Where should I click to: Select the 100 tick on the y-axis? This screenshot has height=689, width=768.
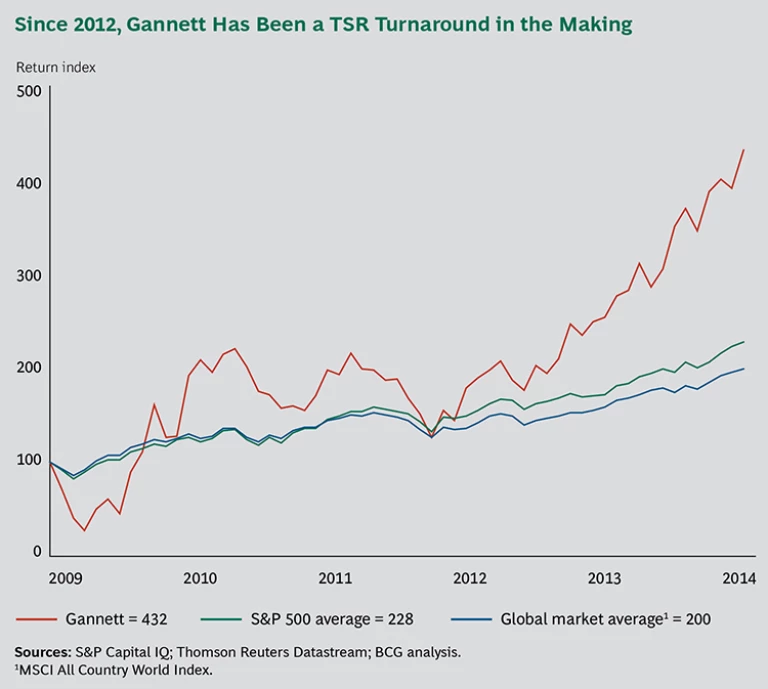click(30, 460)
